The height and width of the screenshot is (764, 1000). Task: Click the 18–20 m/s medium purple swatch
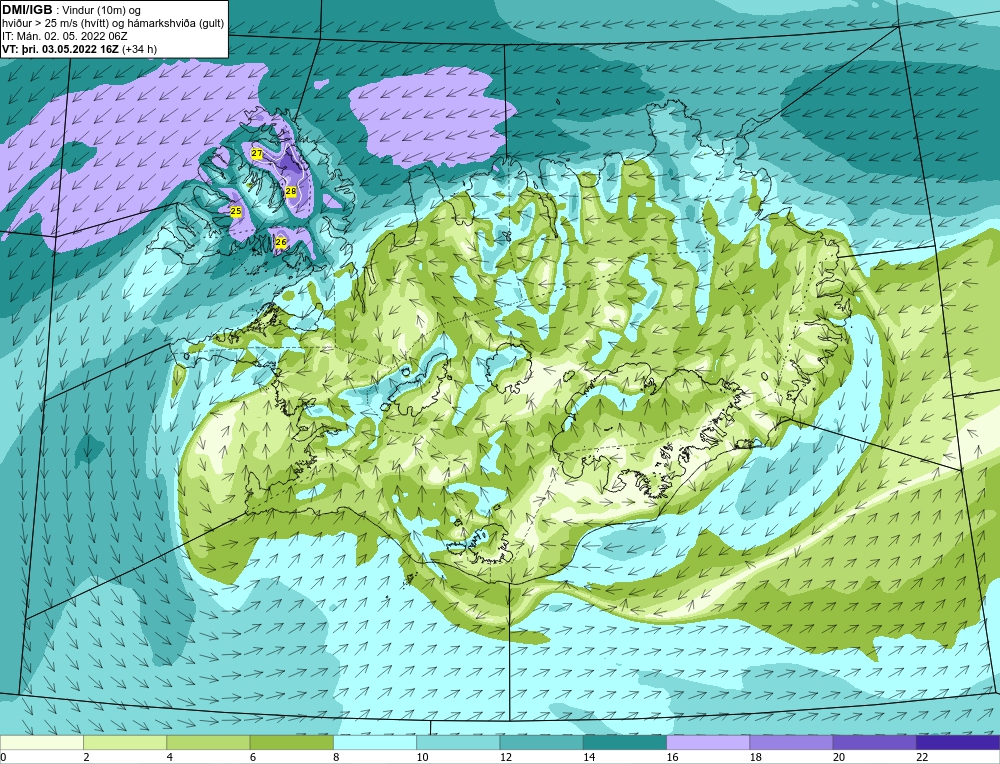791,742
